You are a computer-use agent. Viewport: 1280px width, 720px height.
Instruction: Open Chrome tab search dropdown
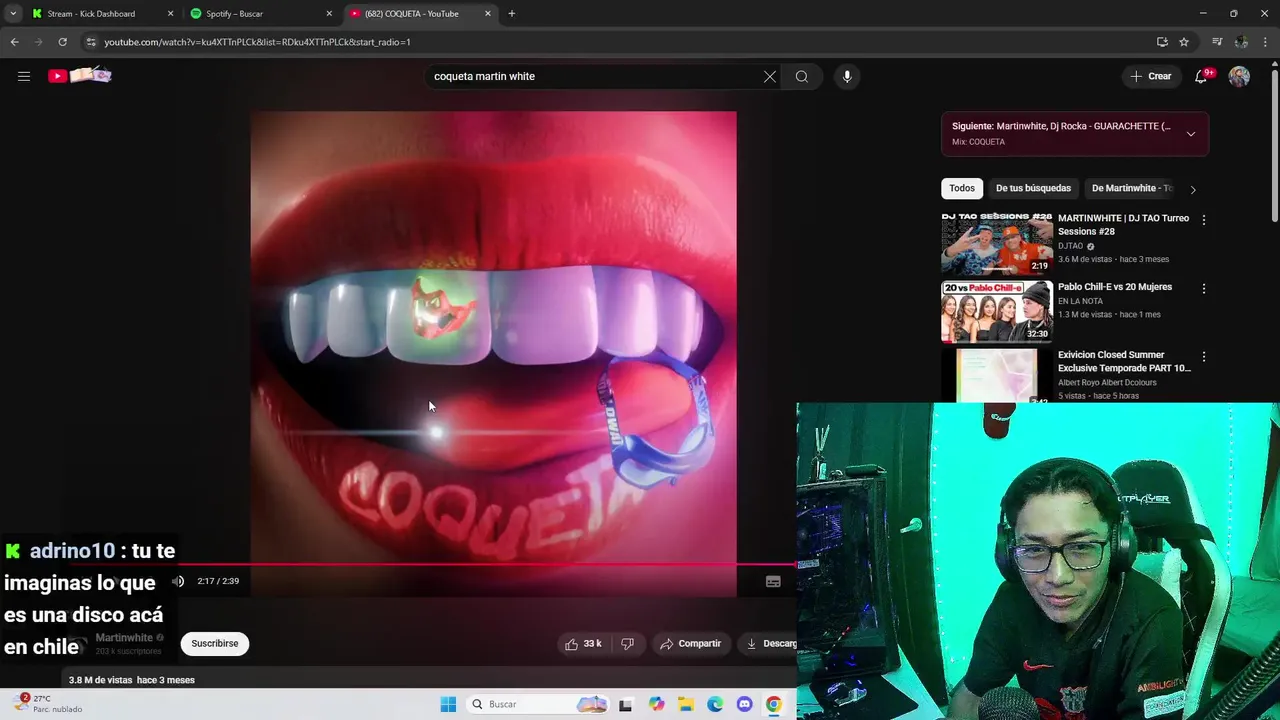click(13, 14)
